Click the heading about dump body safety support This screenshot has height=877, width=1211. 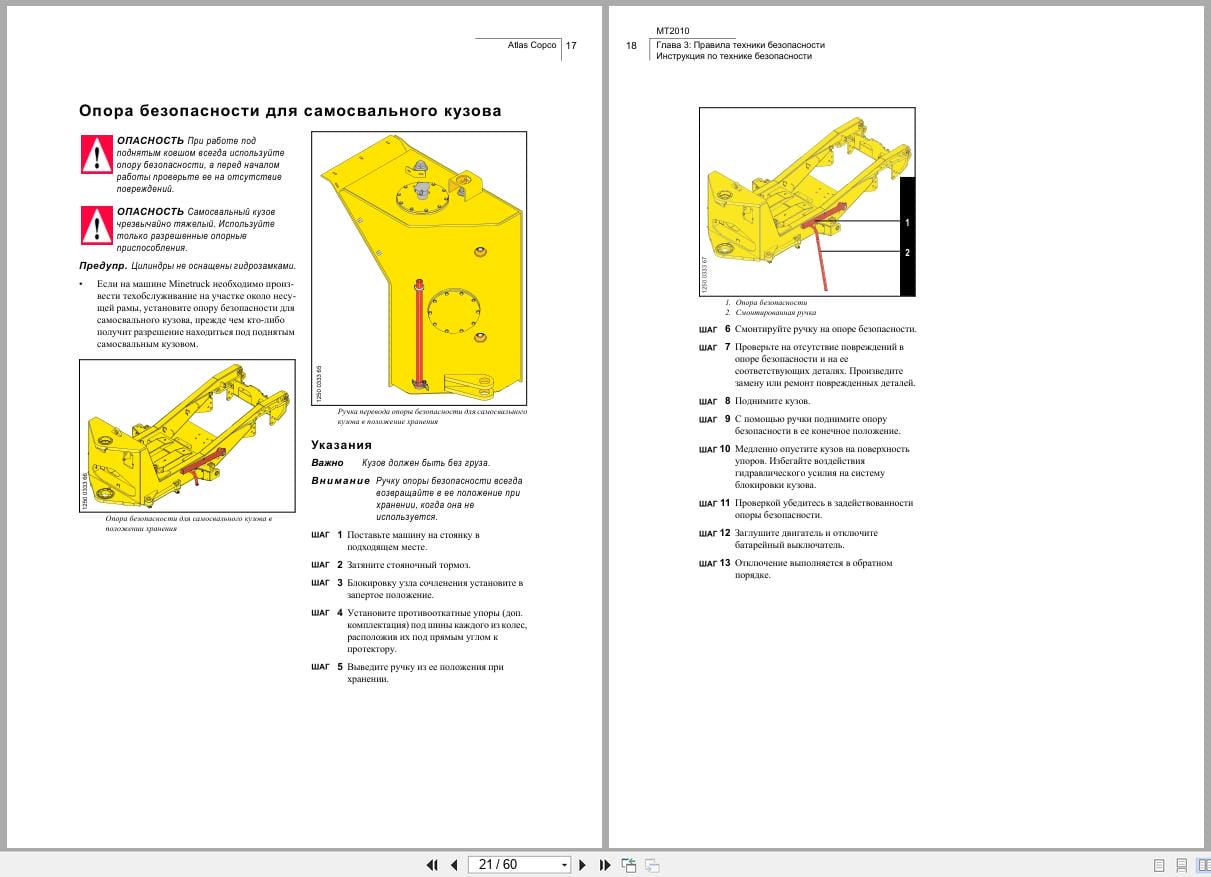(290, 111)
